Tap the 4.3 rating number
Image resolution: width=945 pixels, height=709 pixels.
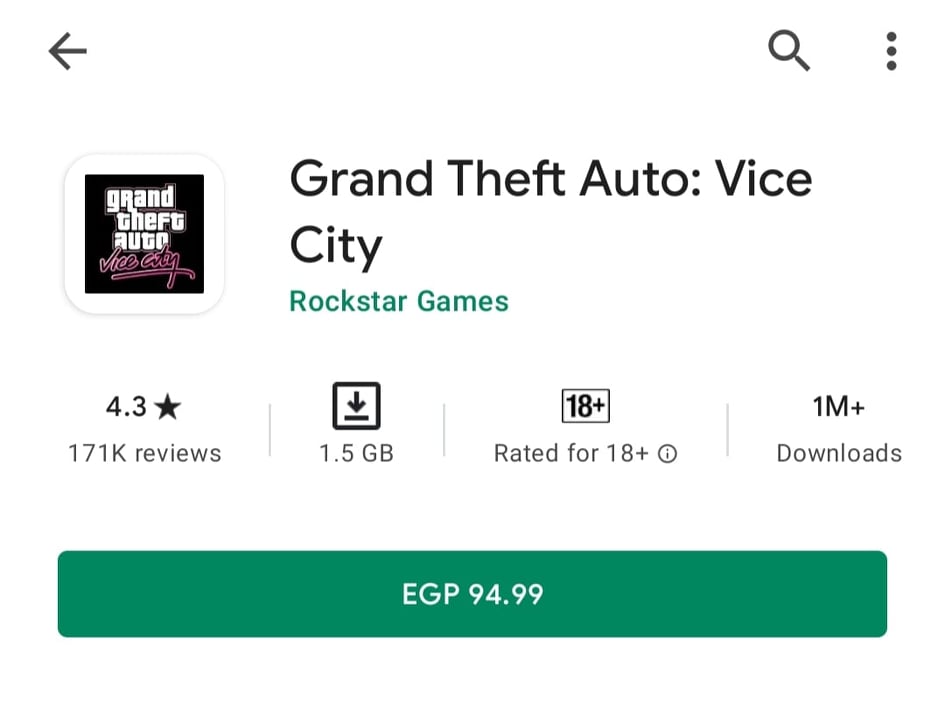[x=126, y=406]
